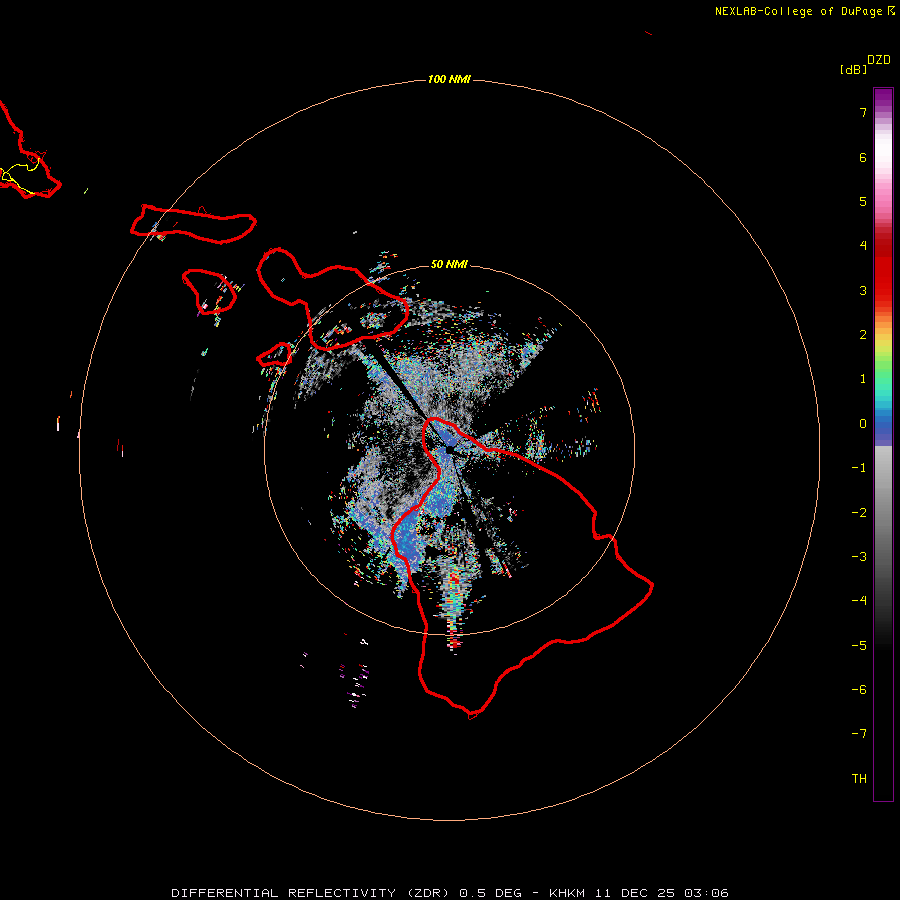Click the 3 dB value on the scale
The height and width of the screenshot is (900, 900).
tap(863, 290)
